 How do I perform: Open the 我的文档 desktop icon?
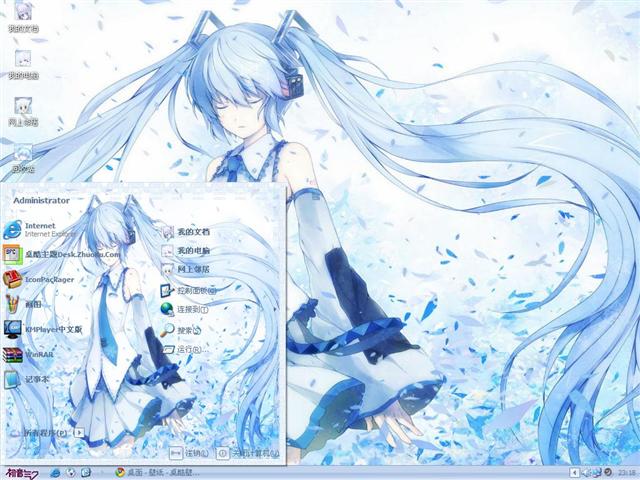tap(23, 16)
